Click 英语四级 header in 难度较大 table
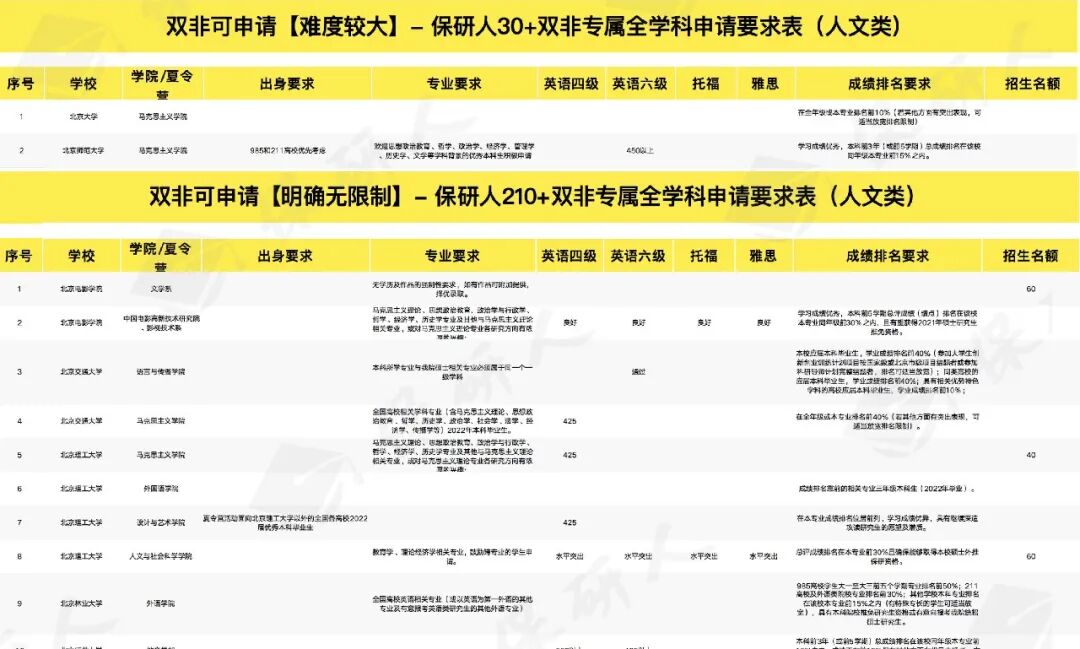 point(571,84)
